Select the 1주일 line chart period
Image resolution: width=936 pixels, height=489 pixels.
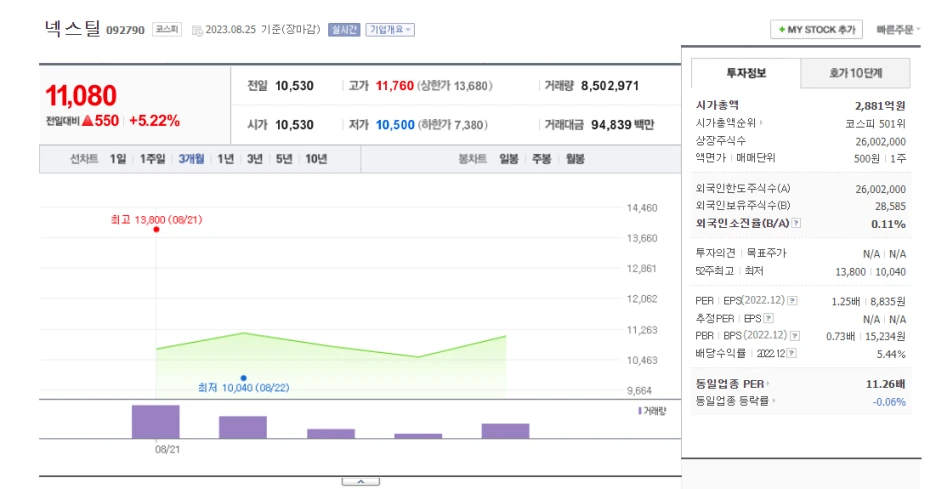152,159
